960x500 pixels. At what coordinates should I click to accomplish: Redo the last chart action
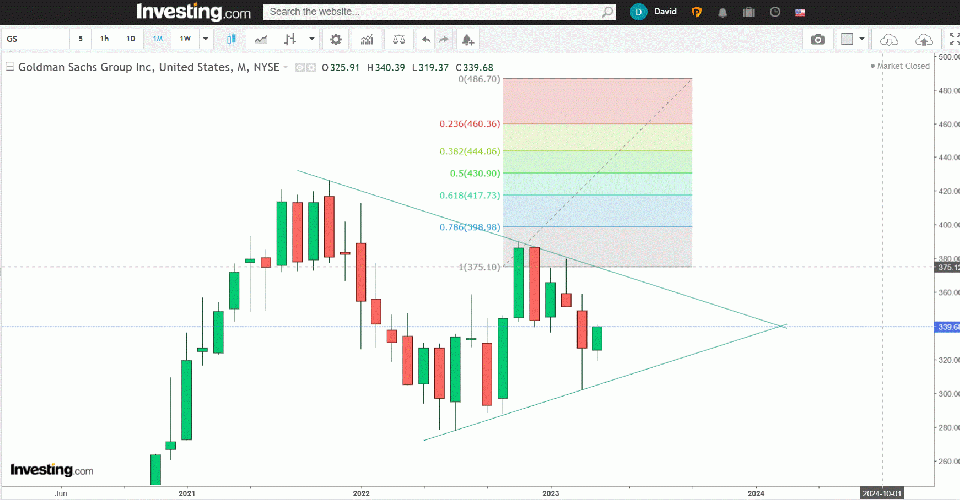click(444, 39)
